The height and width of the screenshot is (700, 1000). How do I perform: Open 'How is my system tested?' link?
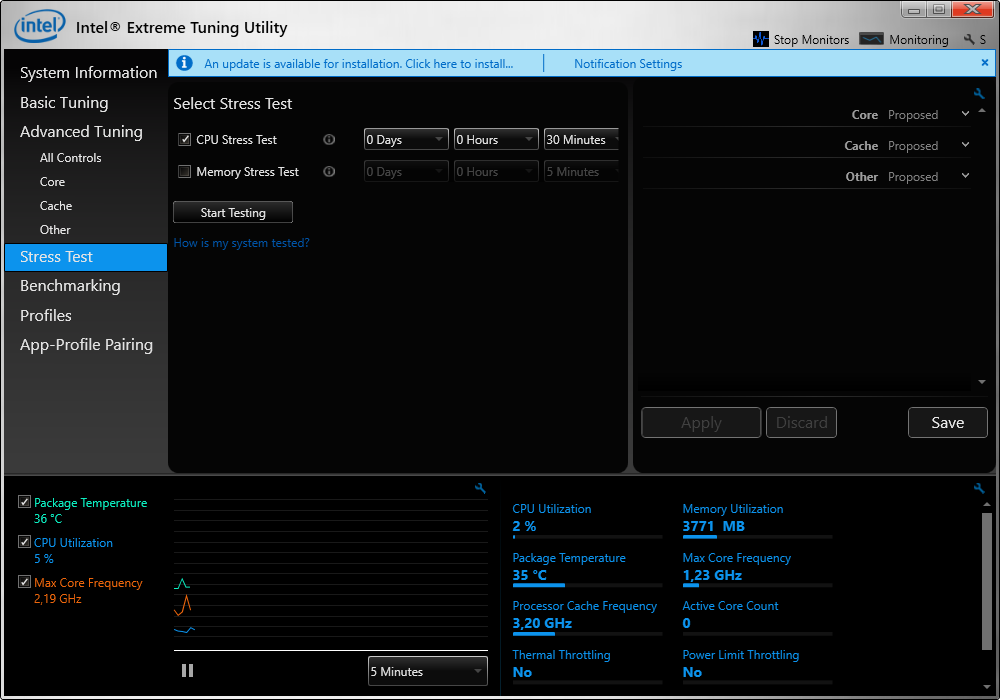(x=241, y=243)
